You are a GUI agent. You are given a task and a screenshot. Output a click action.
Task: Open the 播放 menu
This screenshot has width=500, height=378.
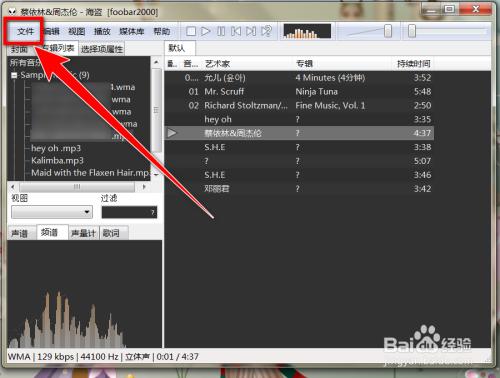(102, 31)
